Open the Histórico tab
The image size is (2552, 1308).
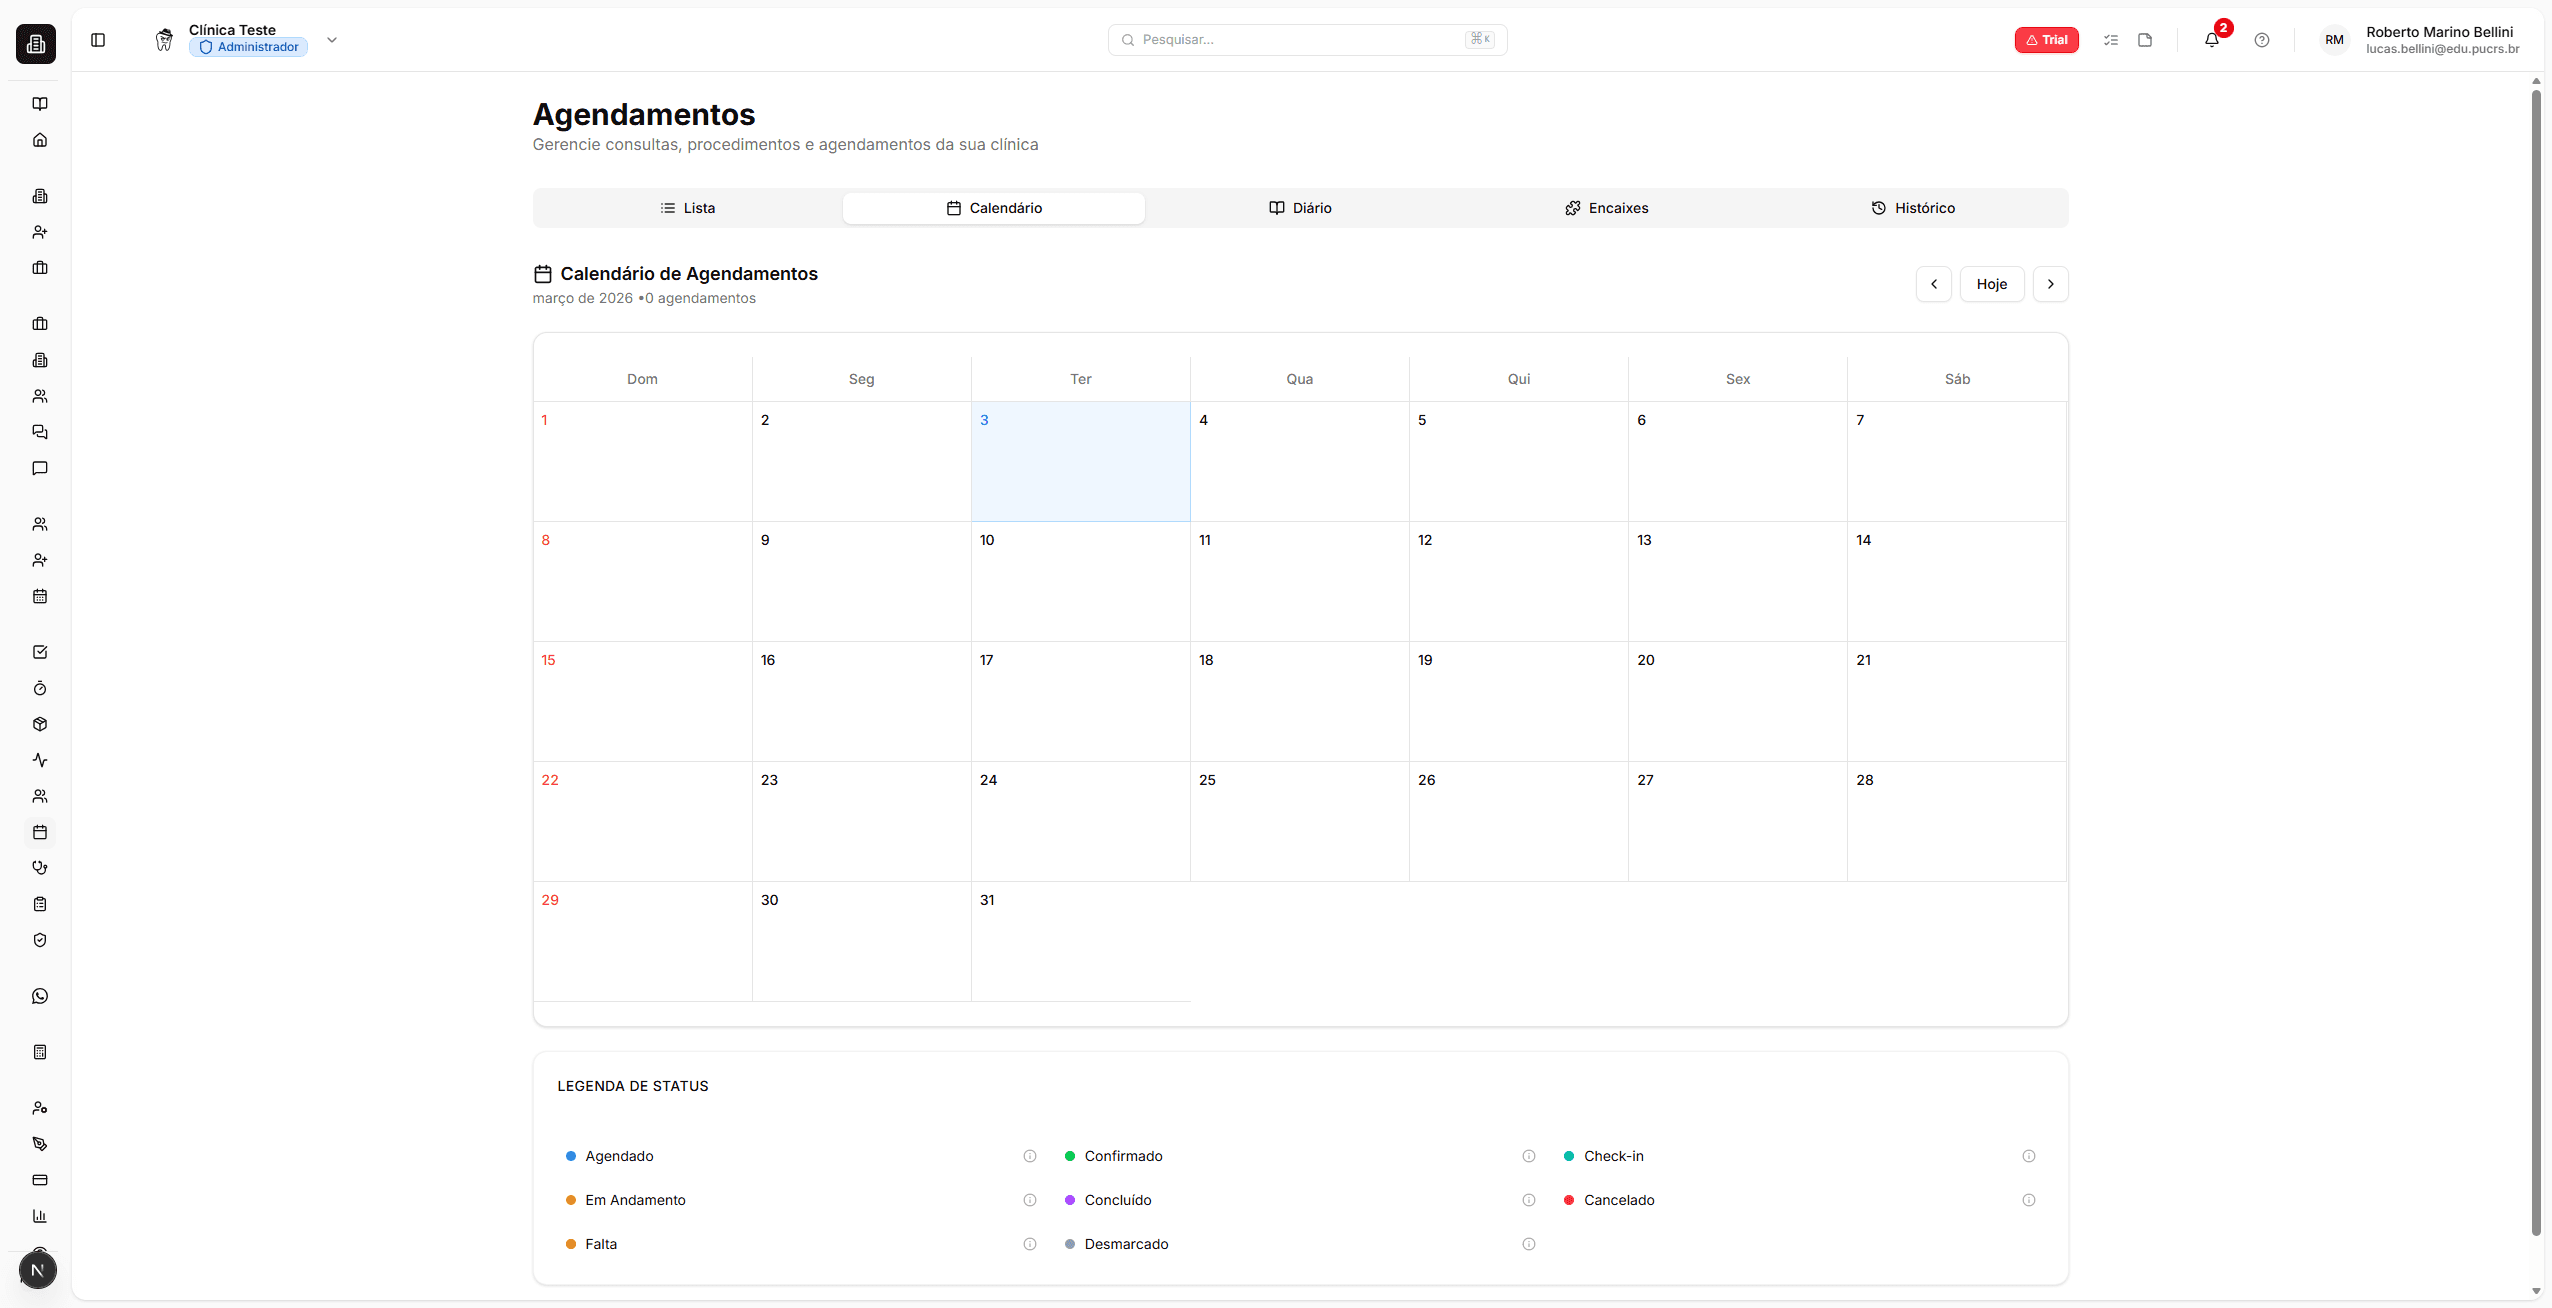(1913, 208)
